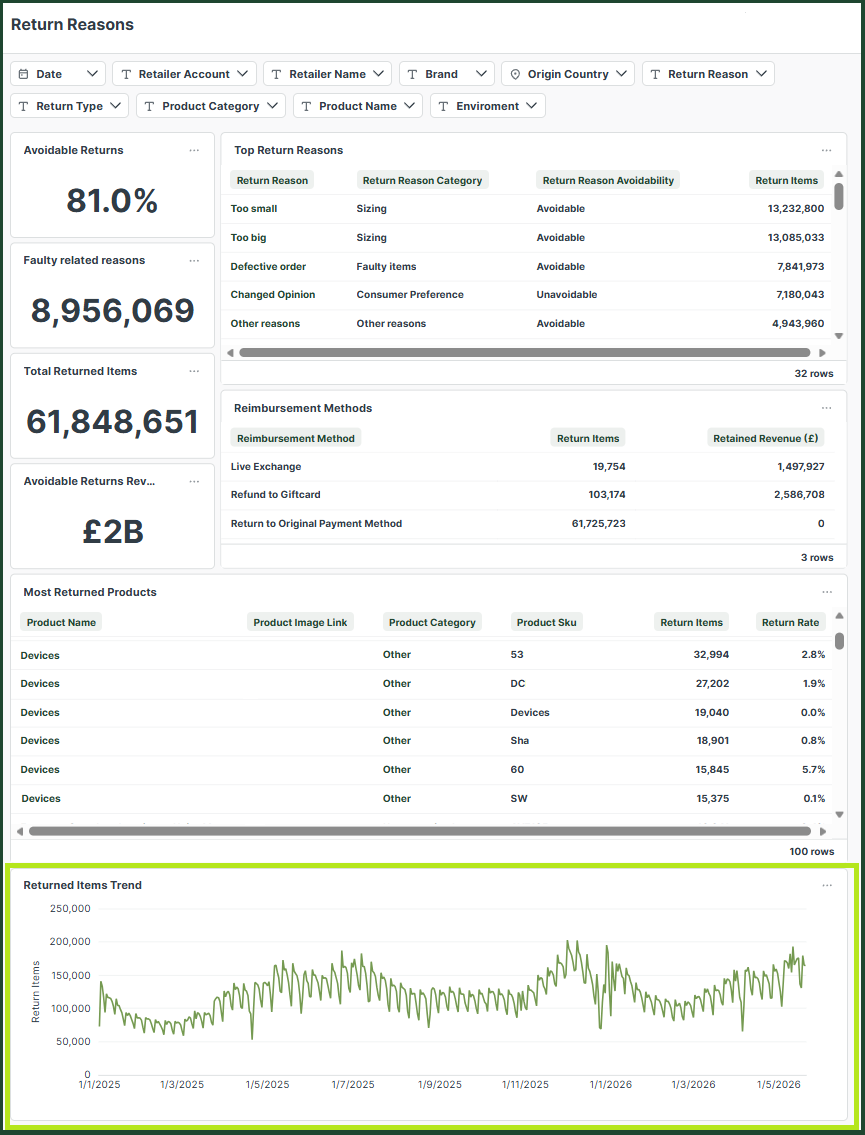Select the 'Too big' return reason row
The image size is (865, 1135).
527,237
